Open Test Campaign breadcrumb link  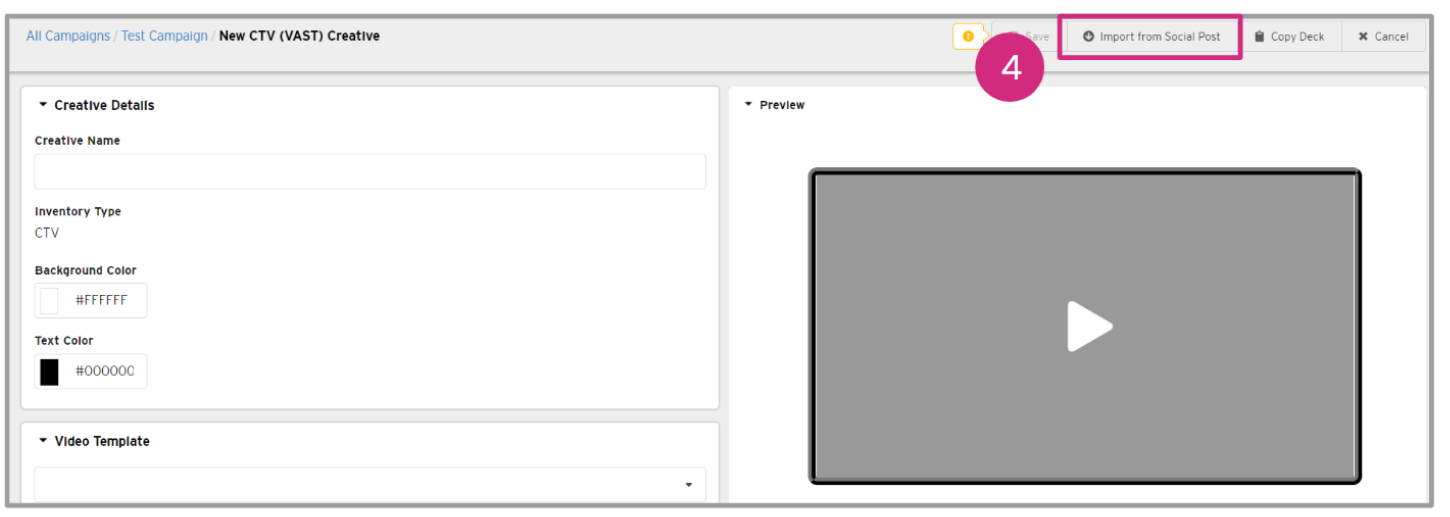pyautogui.click(x=164, y=36)
